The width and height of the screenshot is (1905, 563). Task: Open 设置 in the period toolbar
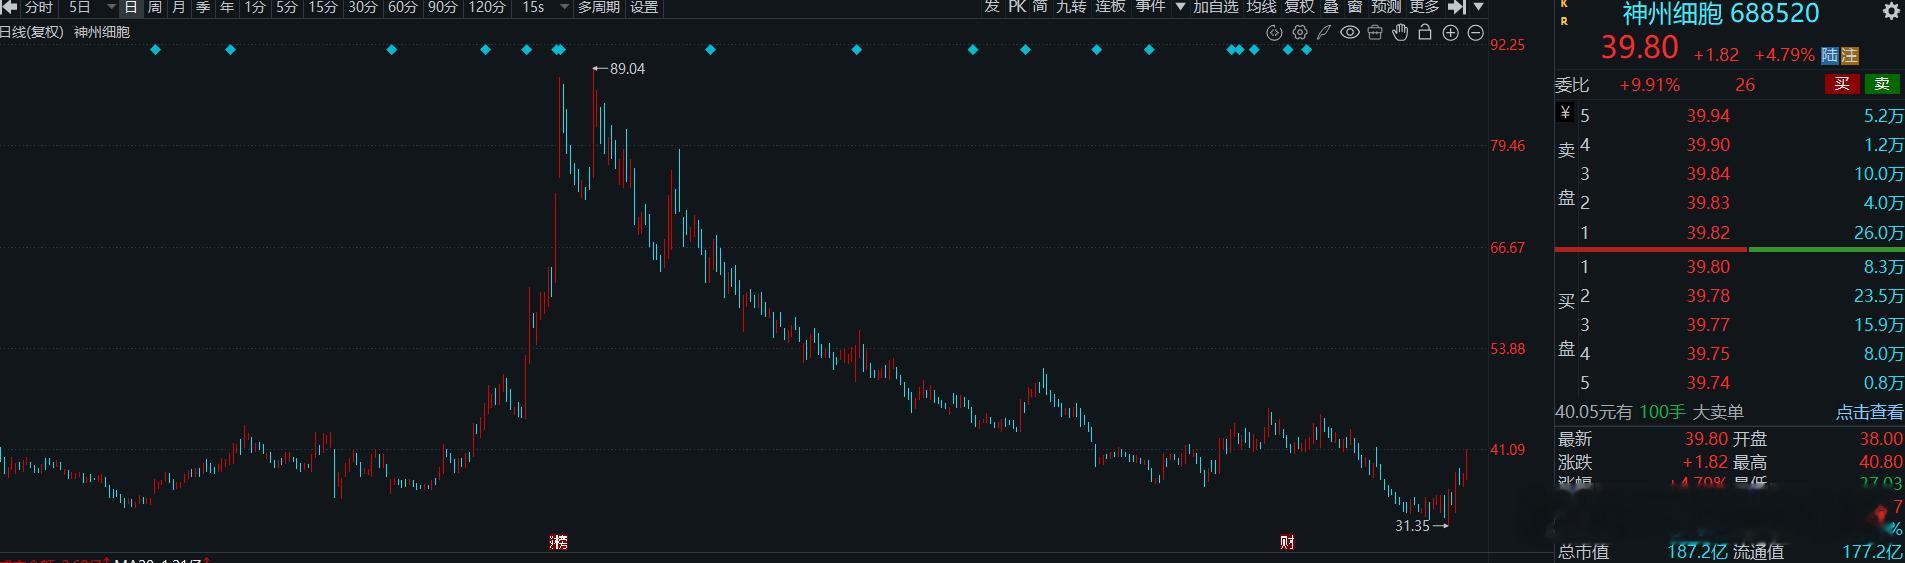pos(645,7)
